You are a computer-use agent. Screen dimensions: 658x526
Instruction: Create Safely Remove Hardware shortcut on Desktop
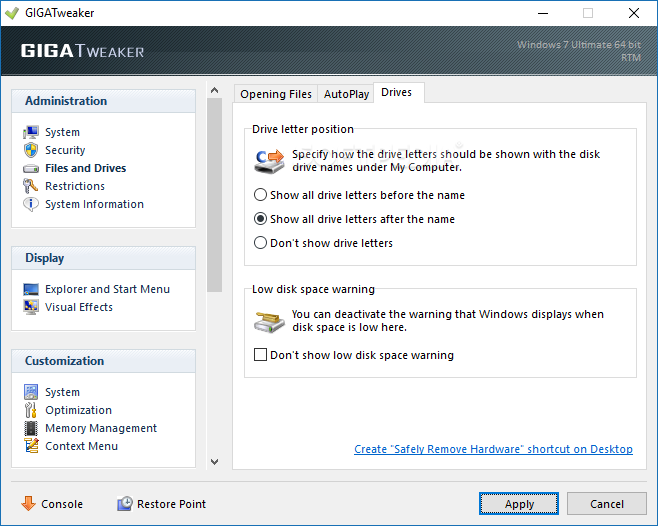point(494,449)
